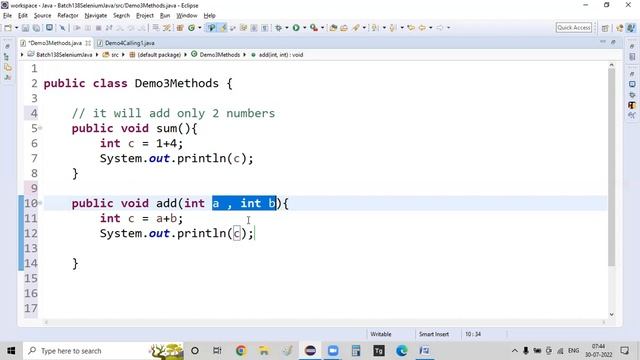Click the Save toolbar icon
Screen dimensions: 640x360
[25, 28]
